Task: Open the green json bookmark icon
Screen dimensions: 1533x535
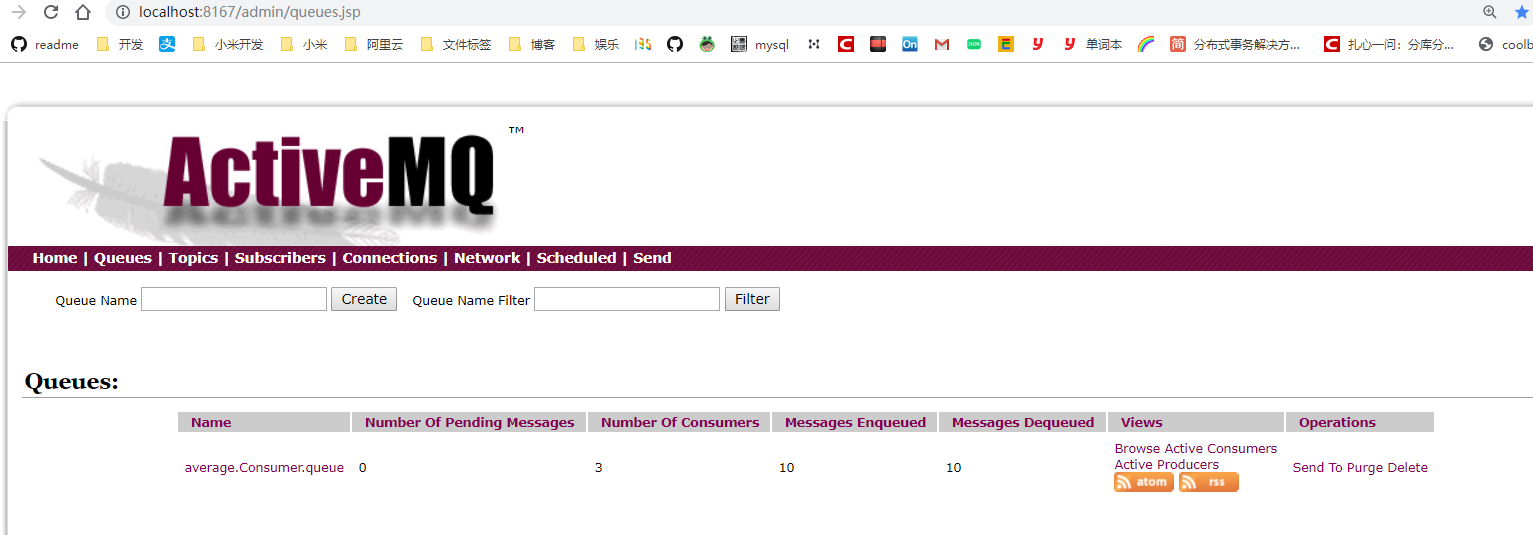Action: pos(974,44)
